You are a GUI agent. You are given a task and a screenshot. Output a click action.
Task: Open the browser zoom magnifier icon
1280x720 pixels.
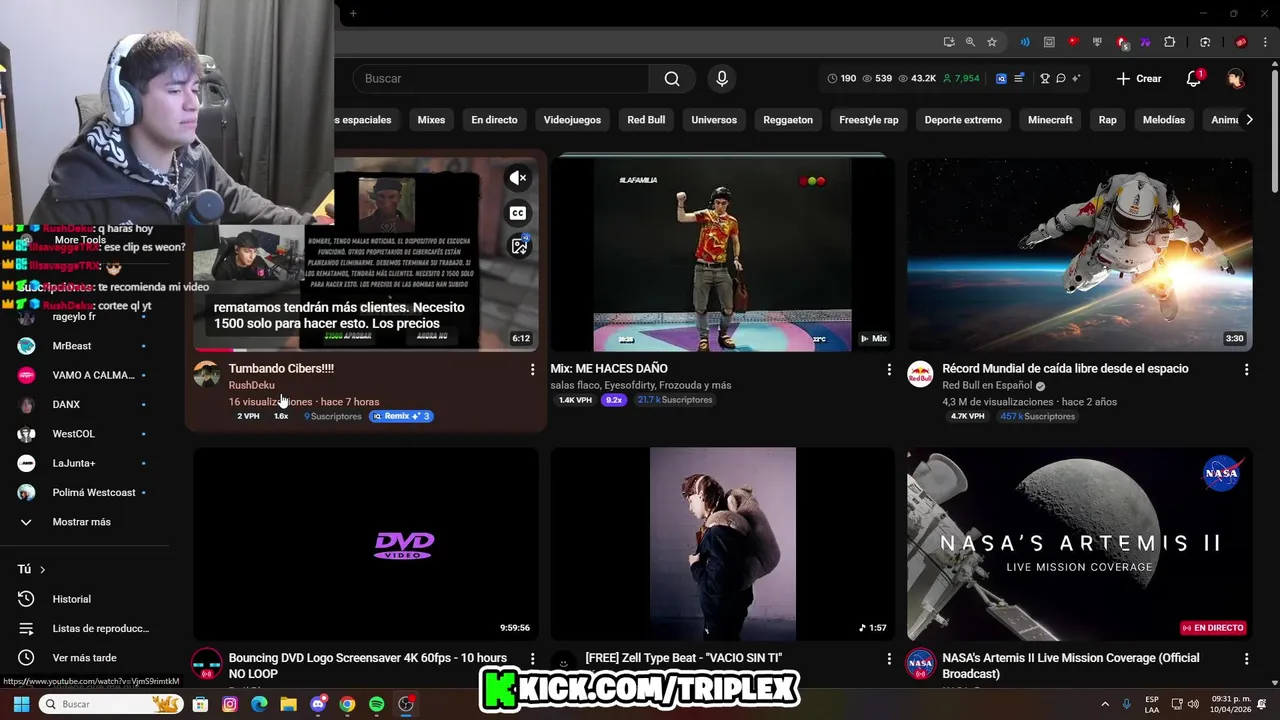(x=970, y=42)
